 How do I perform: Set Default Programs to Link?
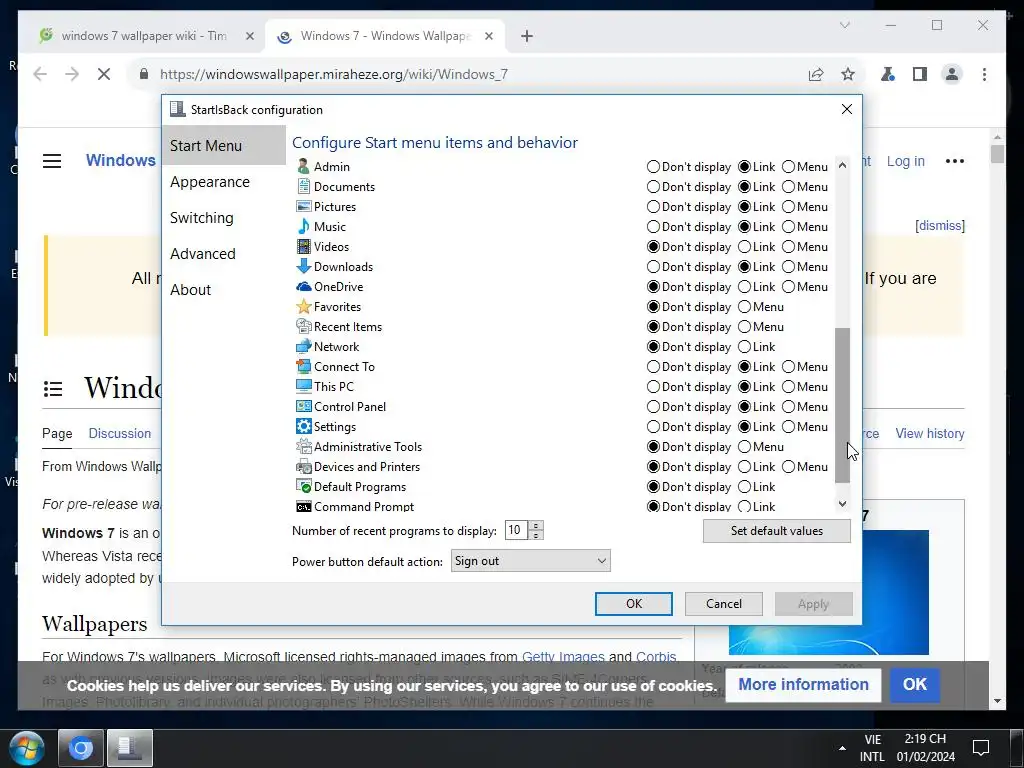[x=744, y=487]
